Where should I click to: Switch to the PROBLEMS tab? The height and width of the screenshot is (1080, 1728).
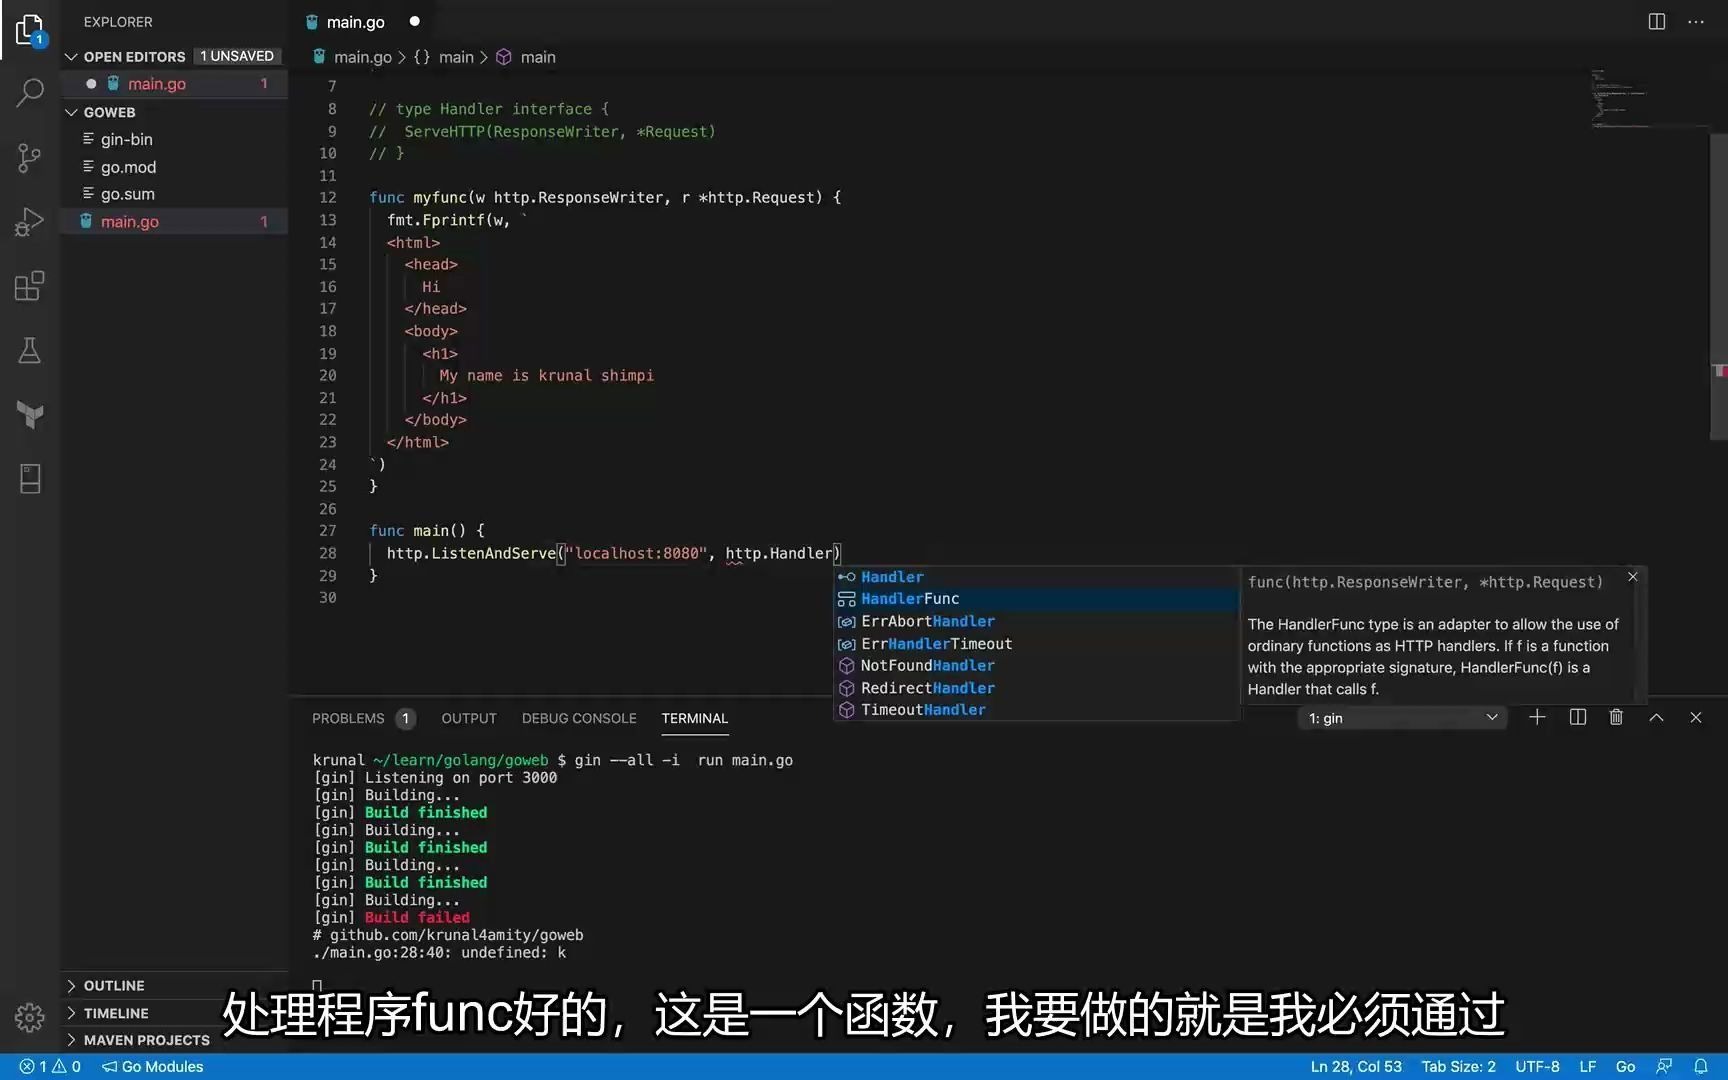(348, 718)
